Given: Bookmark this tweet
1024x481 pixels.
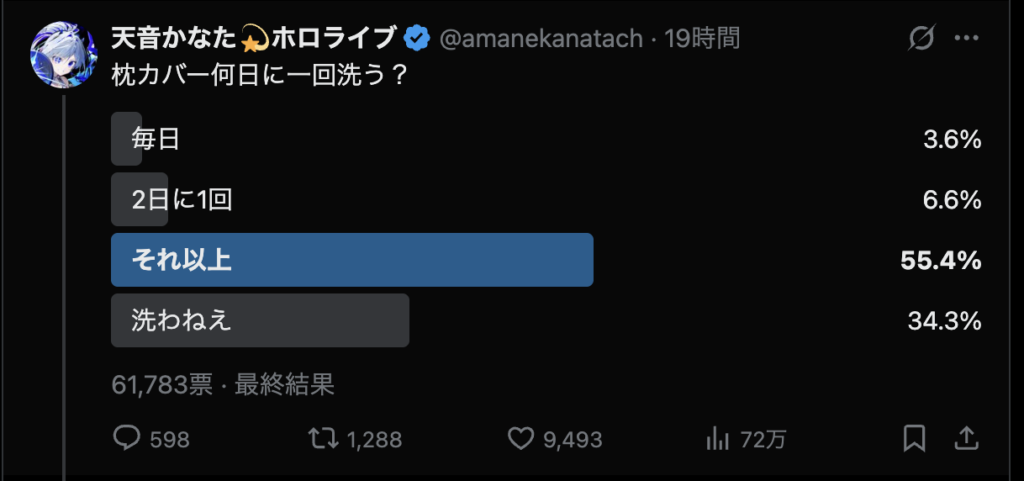Looking at the screenshot, I should click(913, 438).
